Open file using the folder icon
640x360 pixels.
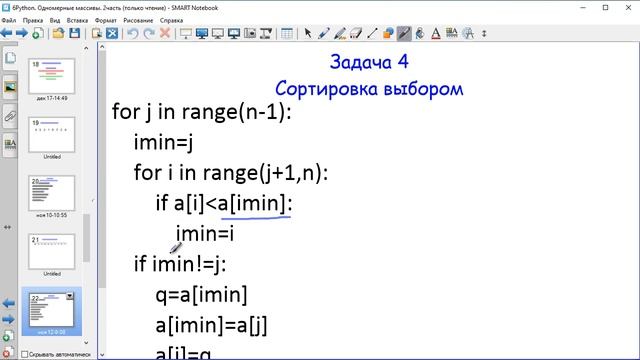tap(58, 33)
